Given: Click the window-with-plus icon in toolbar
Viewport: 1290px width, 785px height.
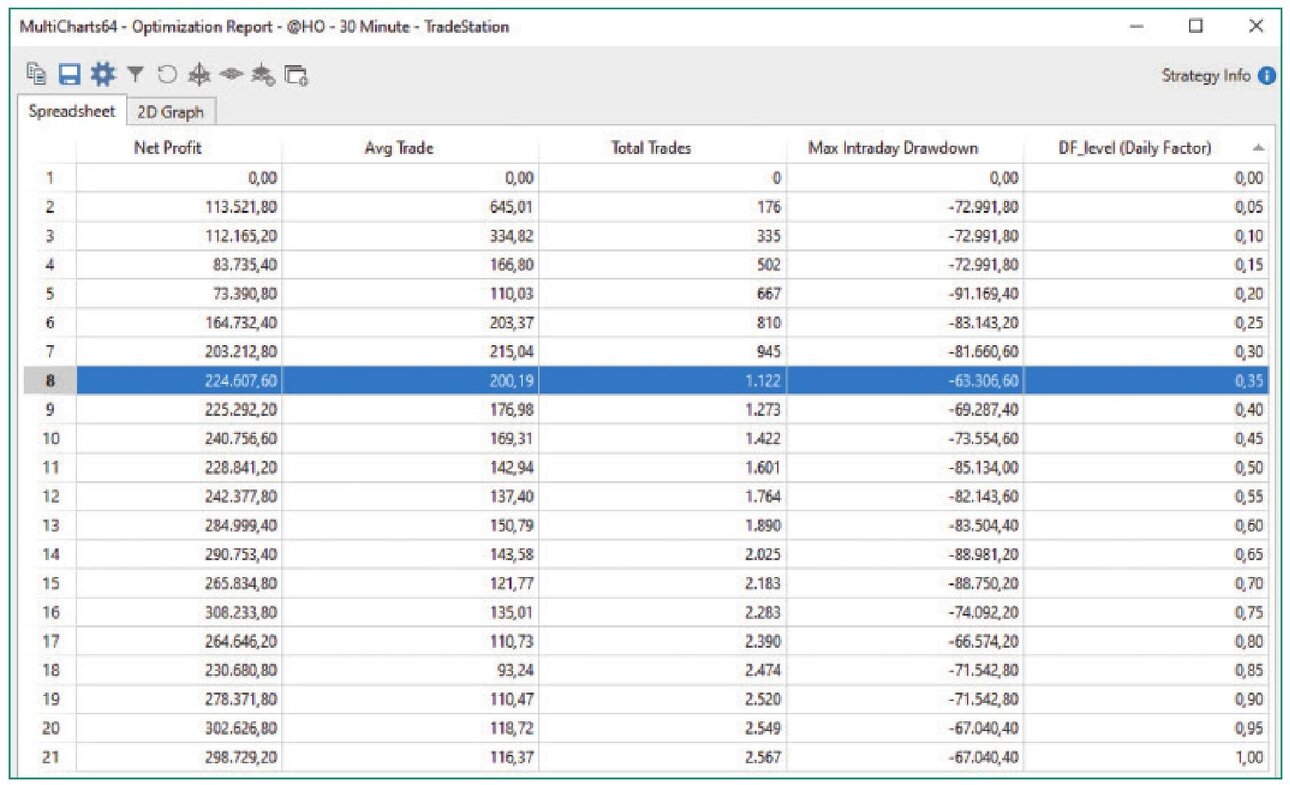Looking at the screenshot, I should 296,75.
